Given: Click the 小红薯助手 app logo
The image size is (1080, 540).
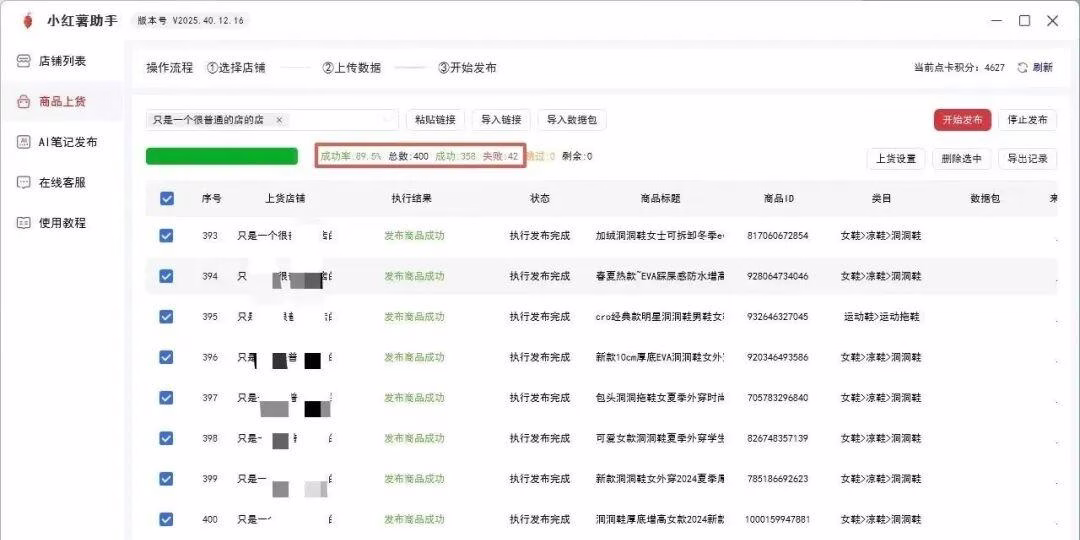Looking at the screenshot, I should (x=27, y=21).
